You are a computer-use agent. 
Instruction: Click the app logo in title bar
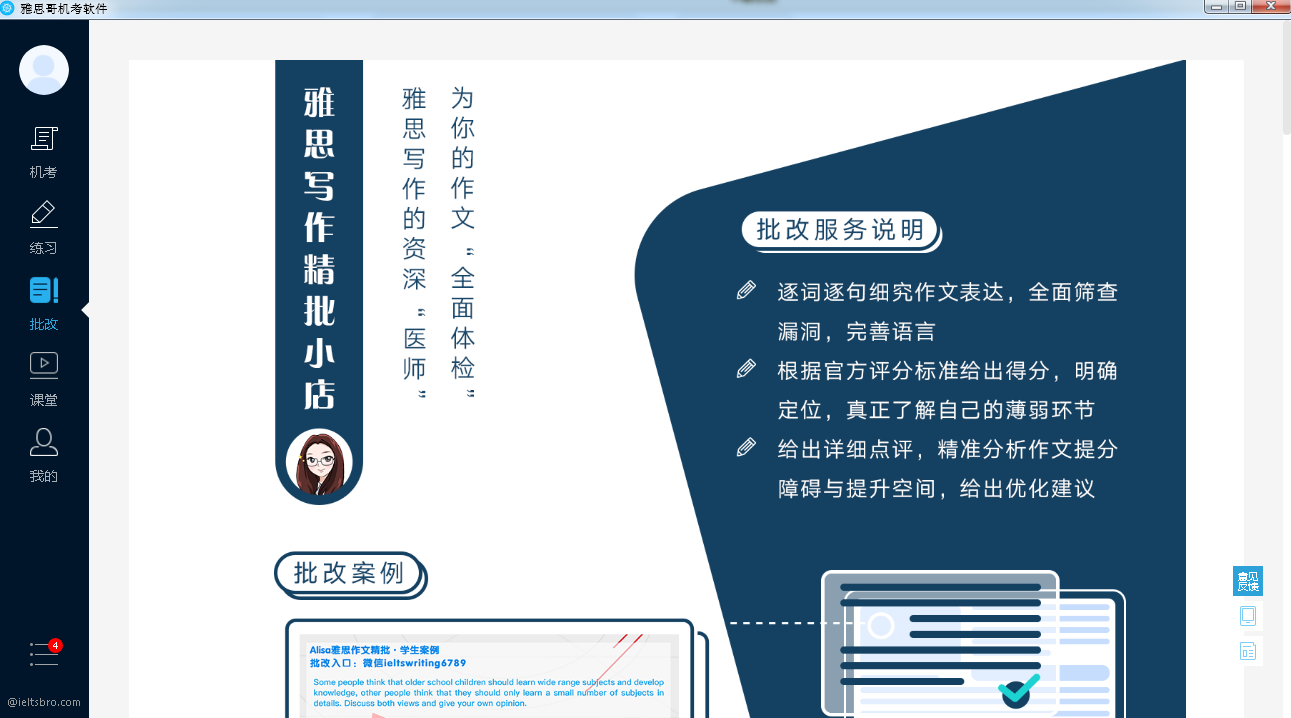pos(8,8)
